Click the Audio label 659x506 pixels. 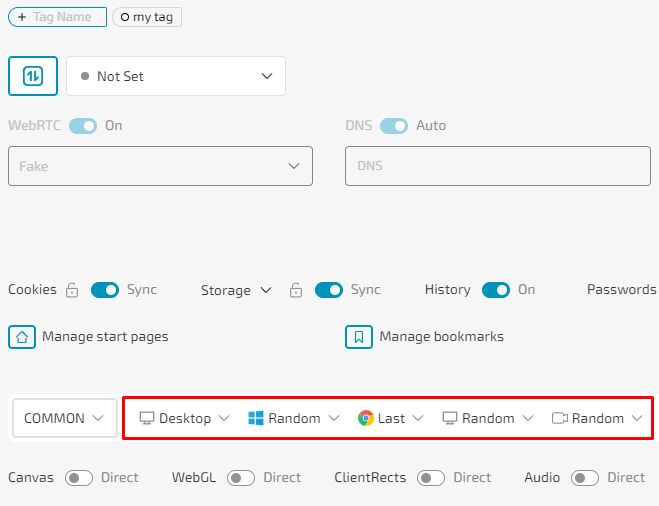pyautogui.click(x=542, y=478)
